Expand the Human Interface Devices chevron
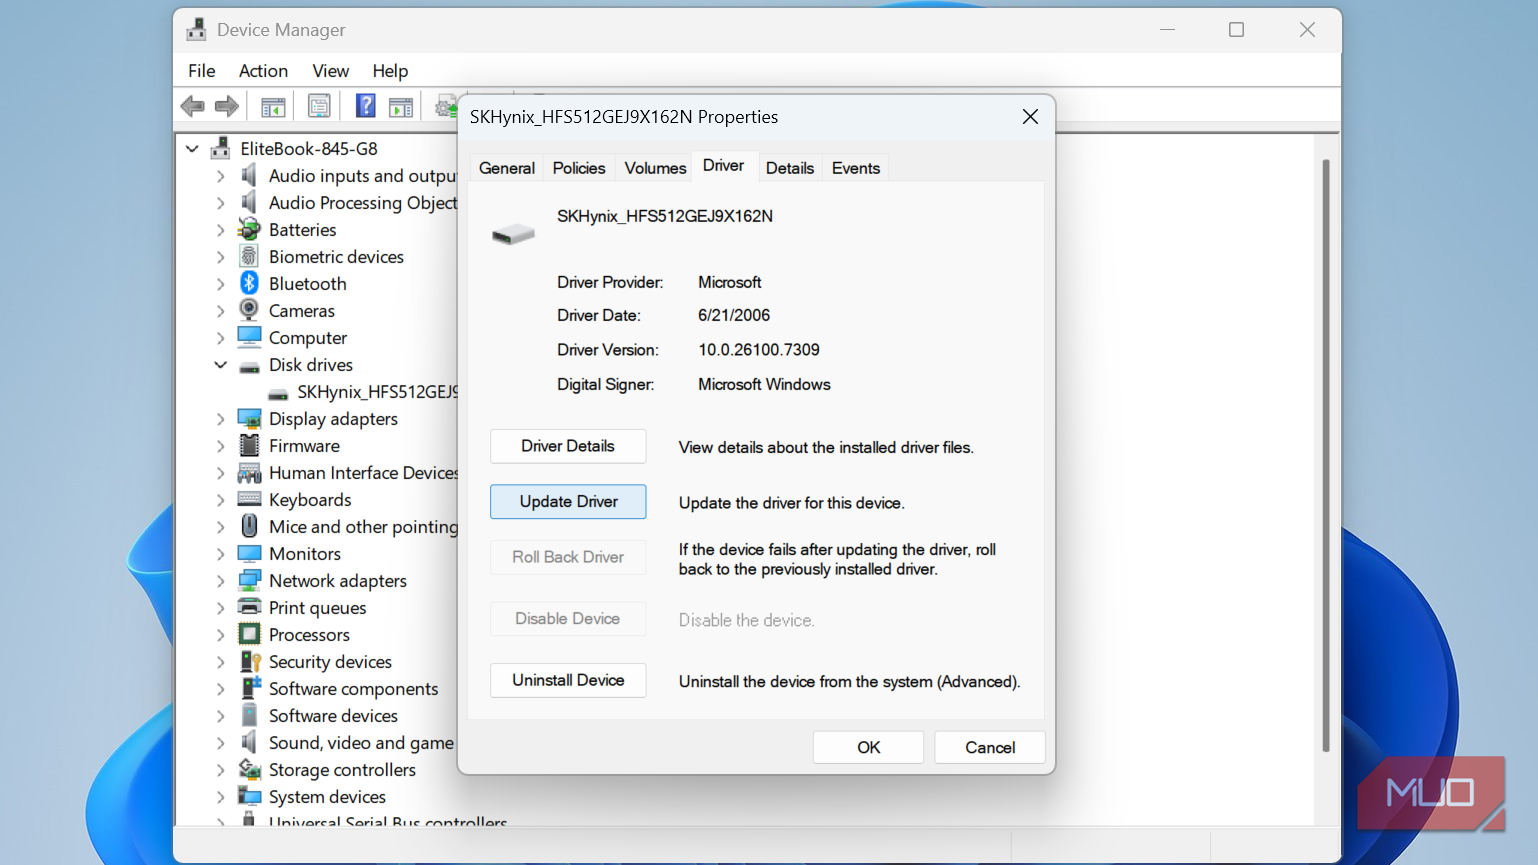Screen dimensions: 1538x865 [x=220, y=473]
